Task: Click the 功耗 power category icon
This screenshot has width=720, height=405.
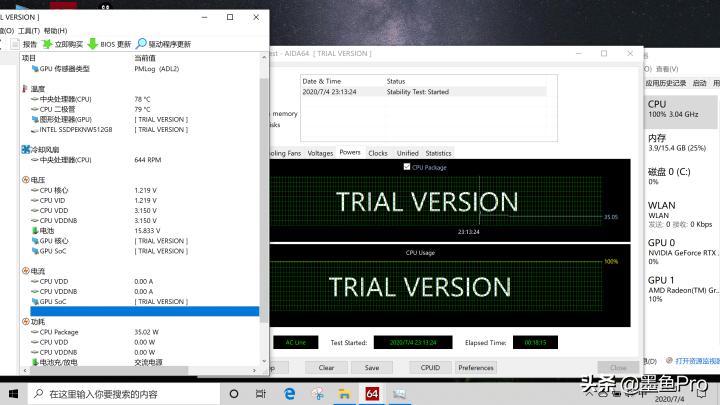Action: click(x=26, y=321)
